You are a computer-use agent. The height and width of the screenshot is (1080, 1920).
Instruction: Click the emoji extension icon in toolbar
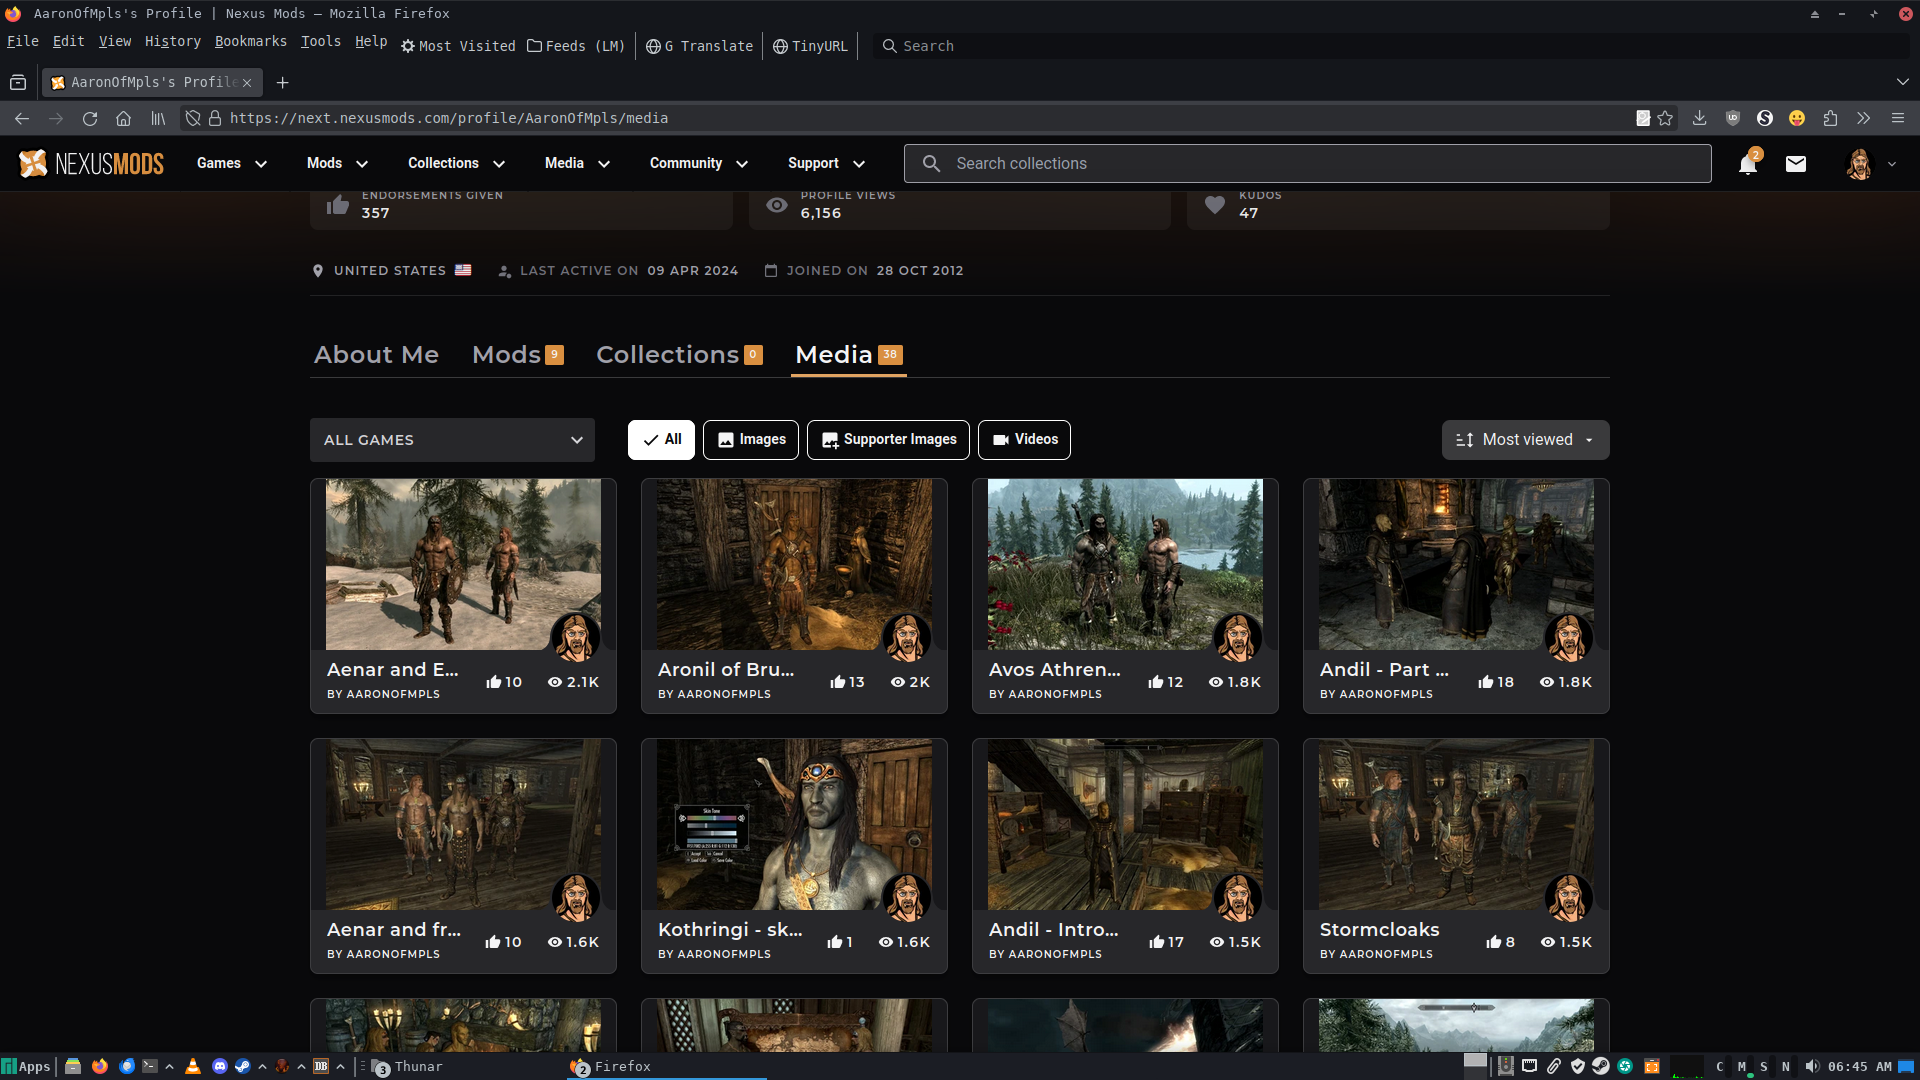[x=1797, y=118]
